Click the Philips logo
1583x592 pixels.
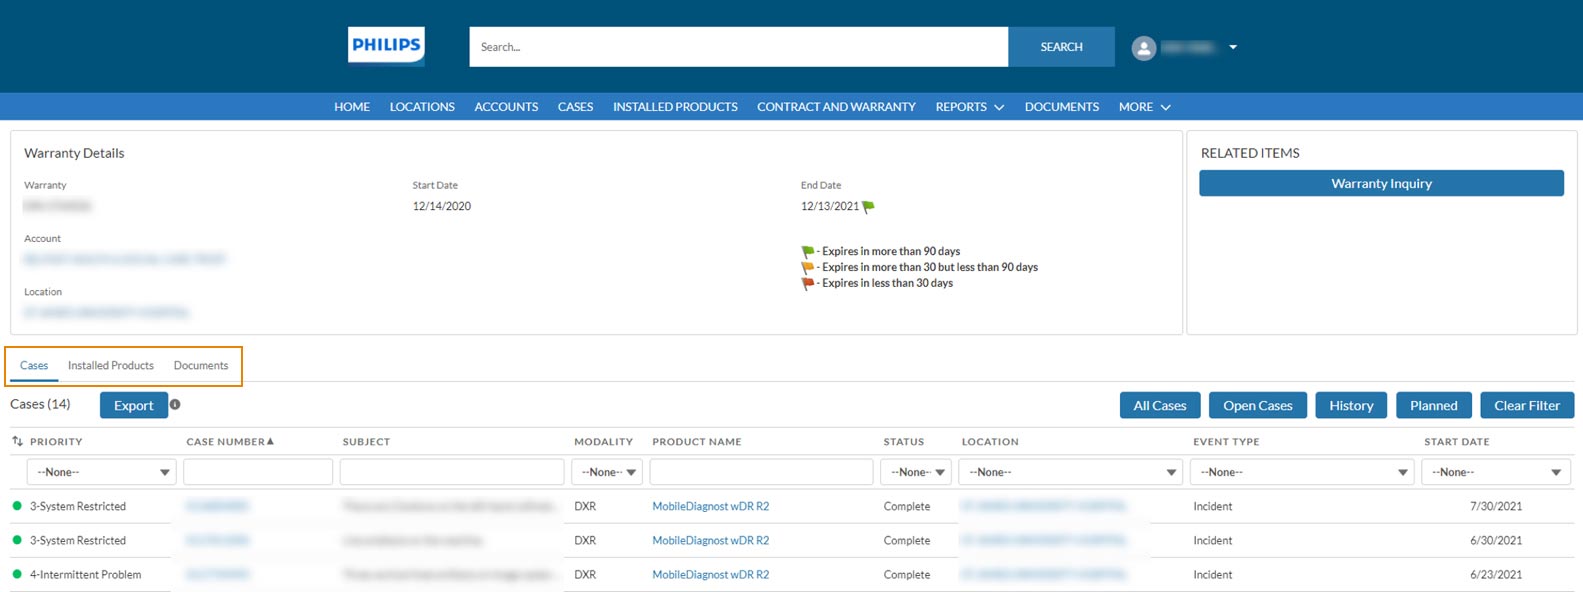click(386, 46)
